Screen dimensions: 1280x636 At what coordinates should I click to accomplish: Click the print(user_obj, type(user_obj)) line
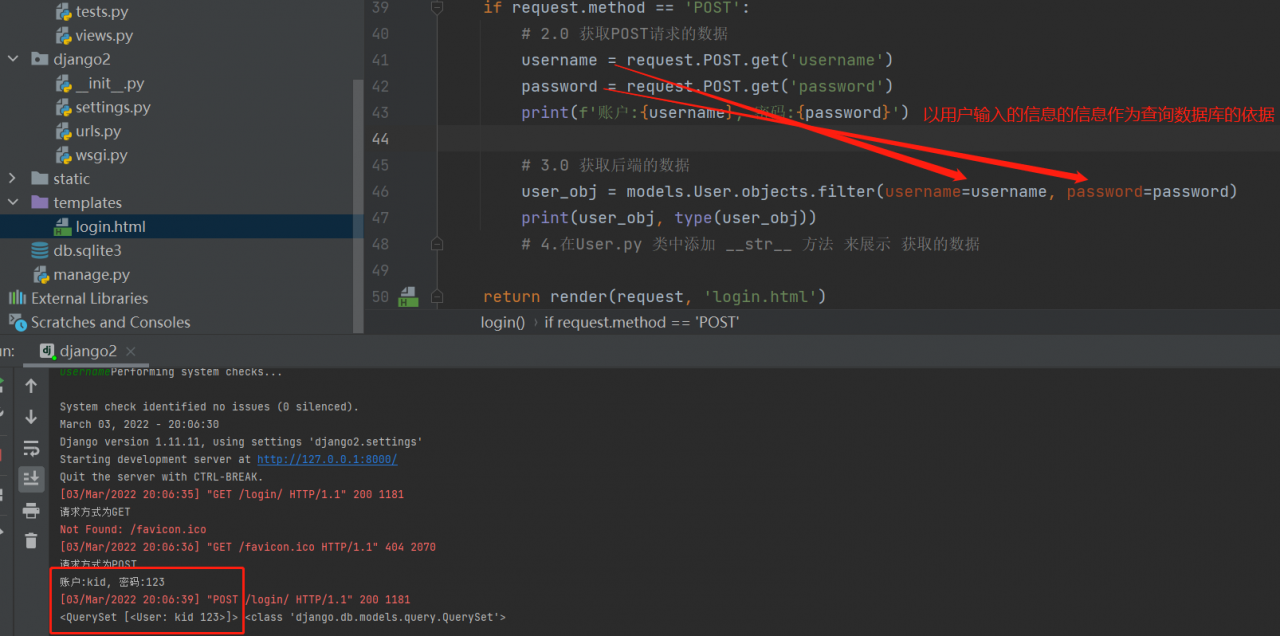(x=669, y=217)
